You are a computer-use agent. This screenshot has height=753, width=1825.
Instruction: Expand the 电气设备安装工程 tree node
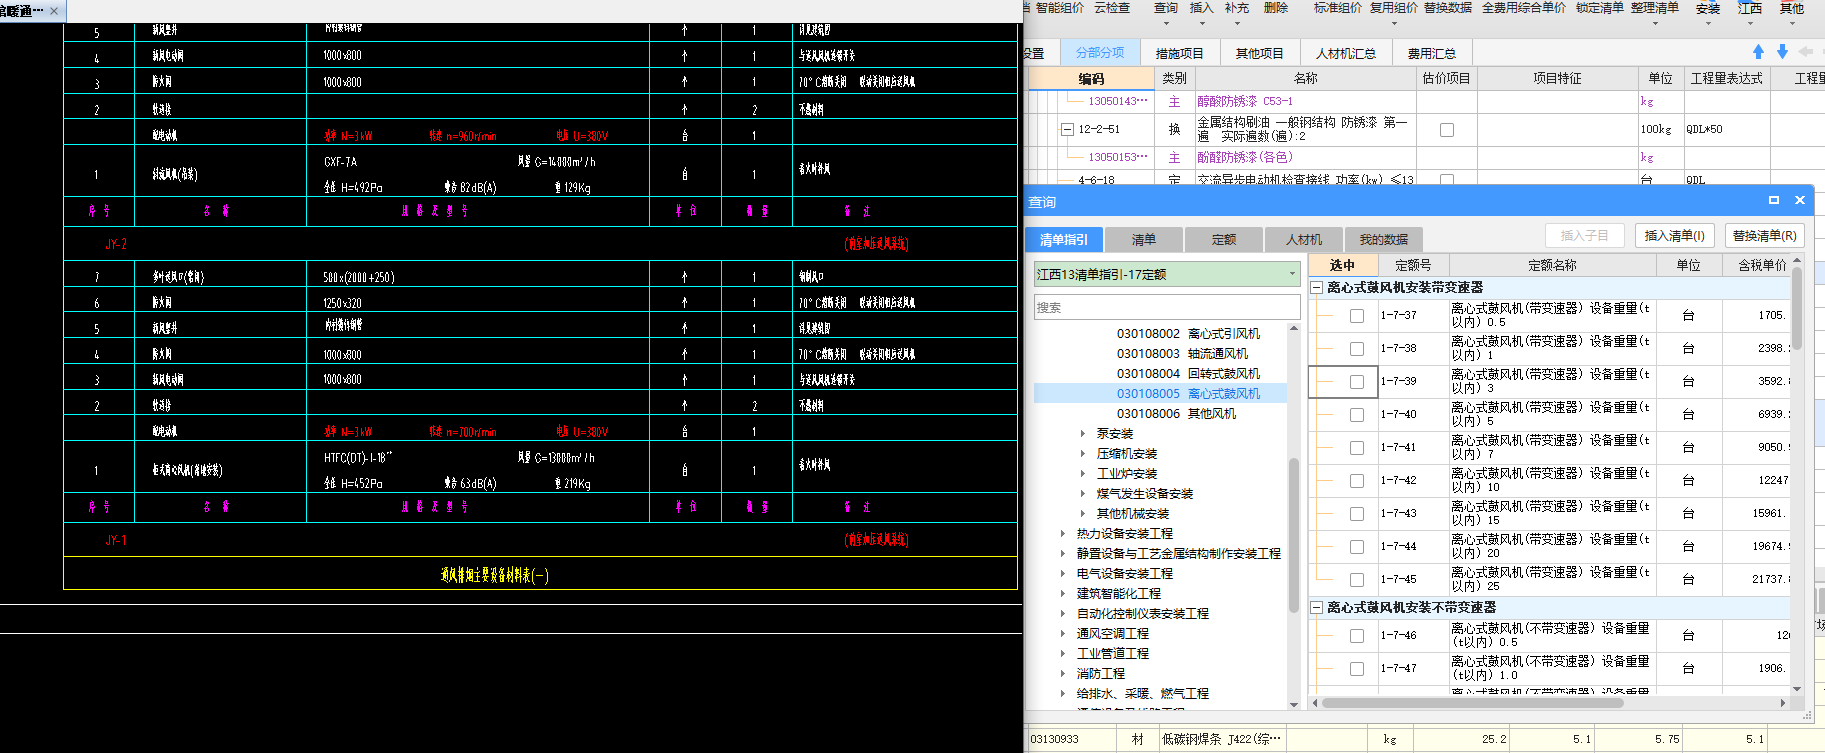point(1063,574)
